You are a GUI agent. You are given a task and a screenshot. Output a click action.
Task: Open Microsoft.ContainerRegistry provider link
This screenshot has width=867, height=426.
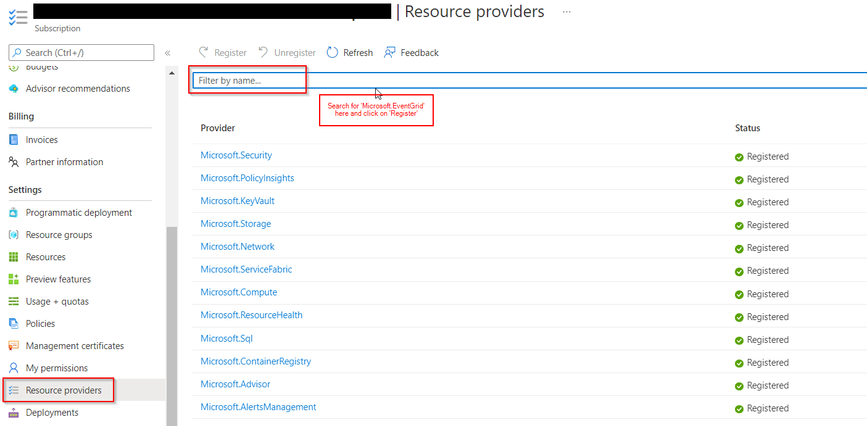tap(255, 361)
